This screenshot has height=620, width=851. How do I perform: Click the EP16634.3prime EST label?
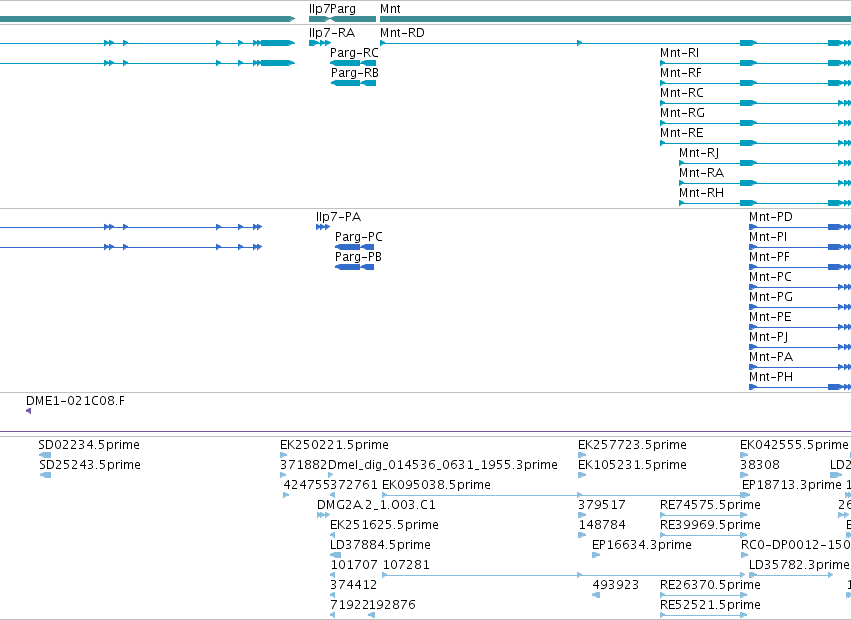pyautogui.click(x=642, y=546)
